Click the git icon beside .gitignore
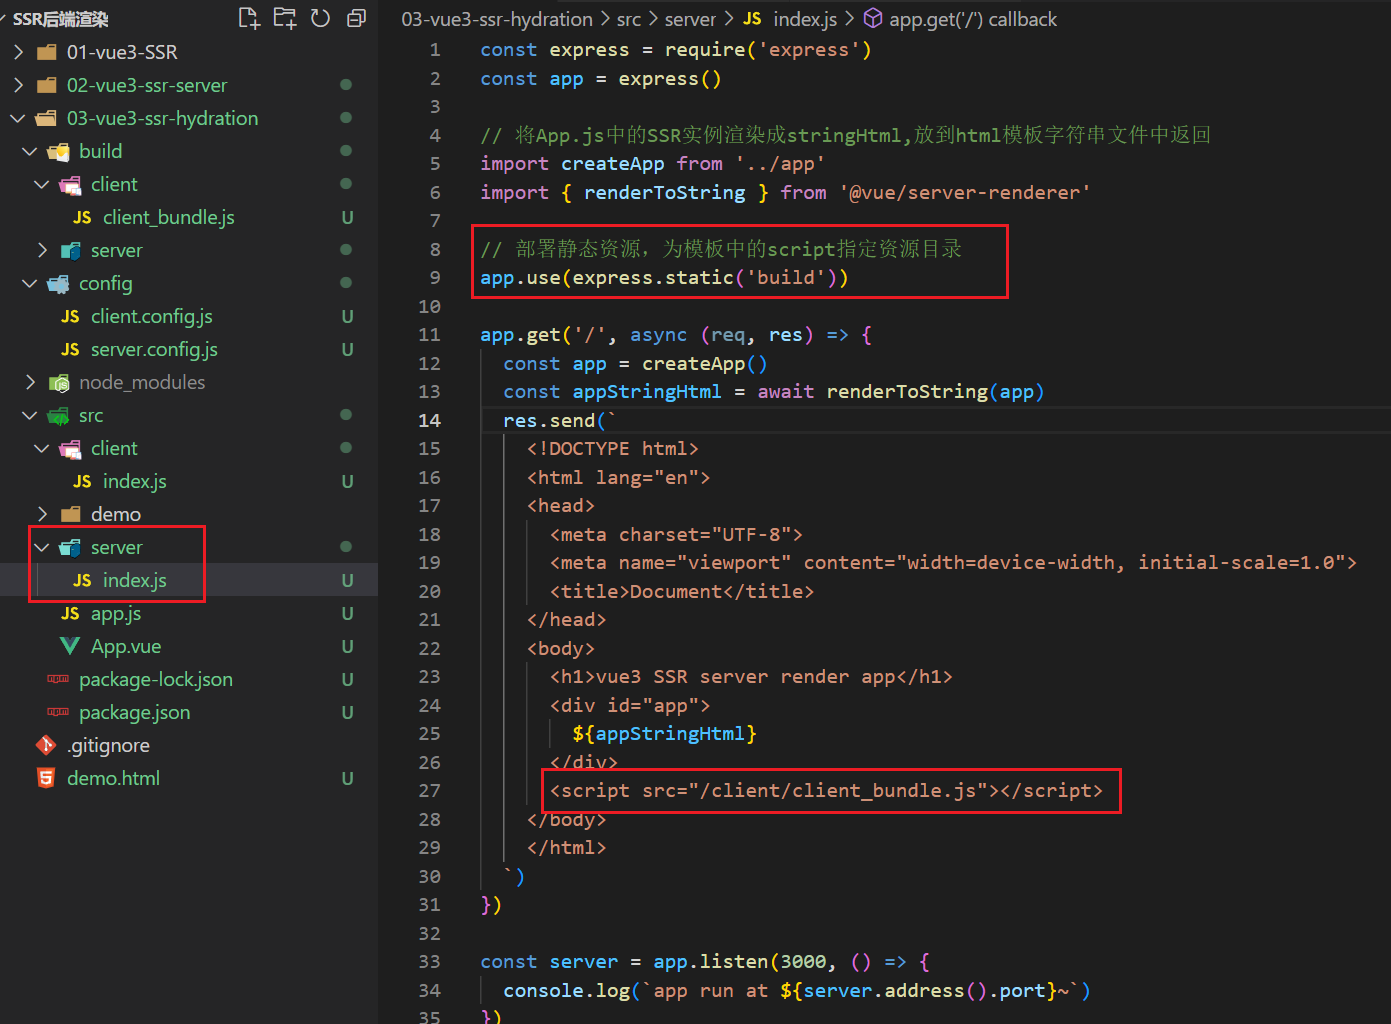Screen dimensions: 1391x1024 46,745
